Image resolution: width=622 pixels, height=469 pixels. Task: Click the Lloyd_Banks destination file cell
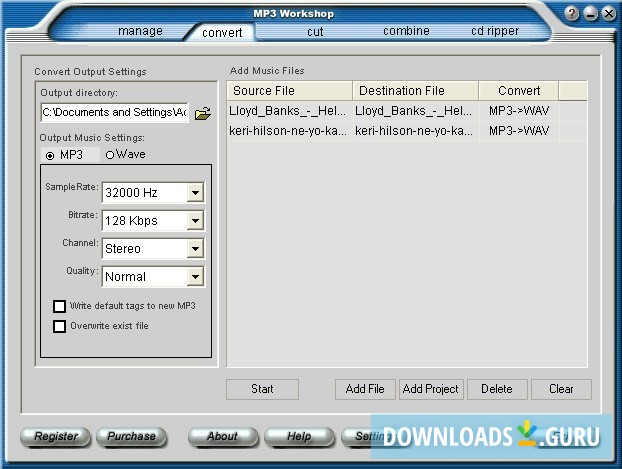[414, 111]
